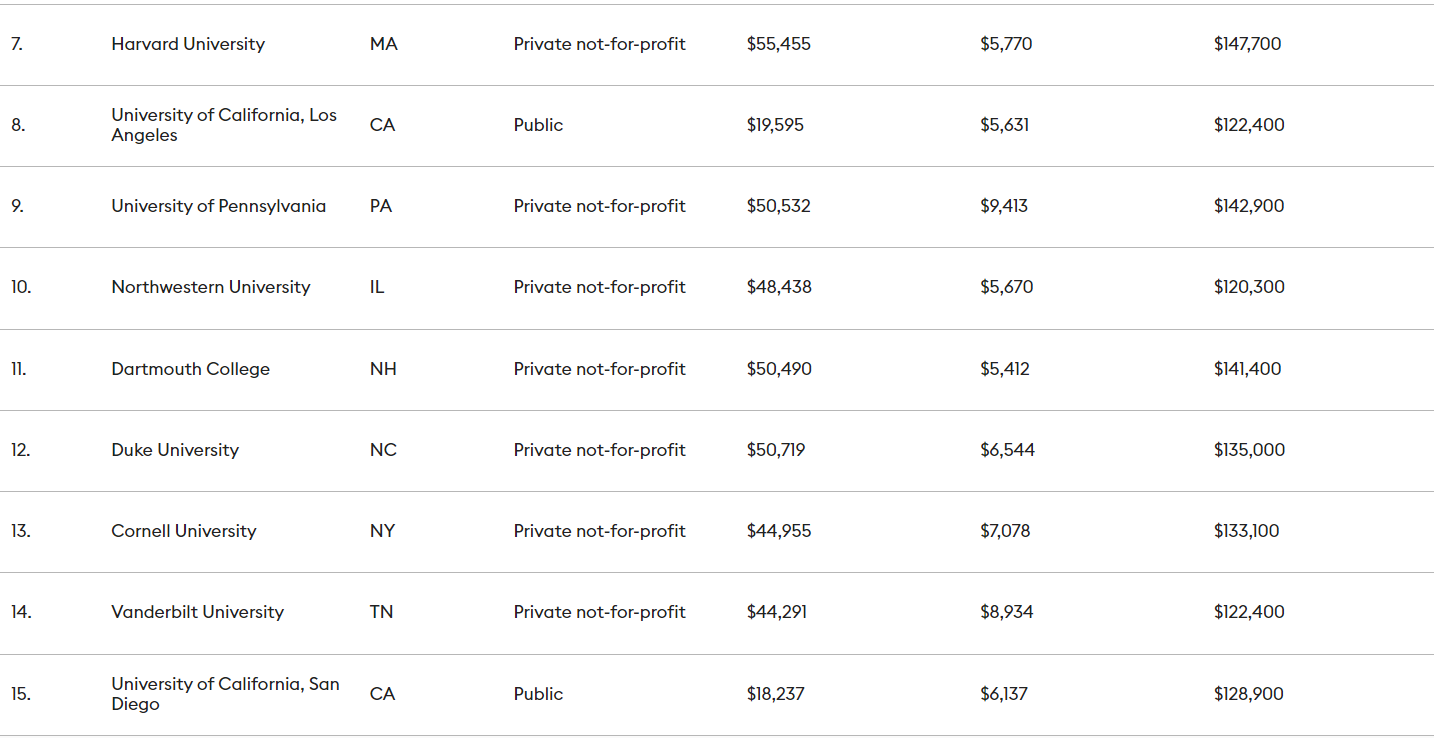Click Cornell's $133,100 earnings figure
The height and width of the screenshot is (738, 1434).
click(1246, 531)
